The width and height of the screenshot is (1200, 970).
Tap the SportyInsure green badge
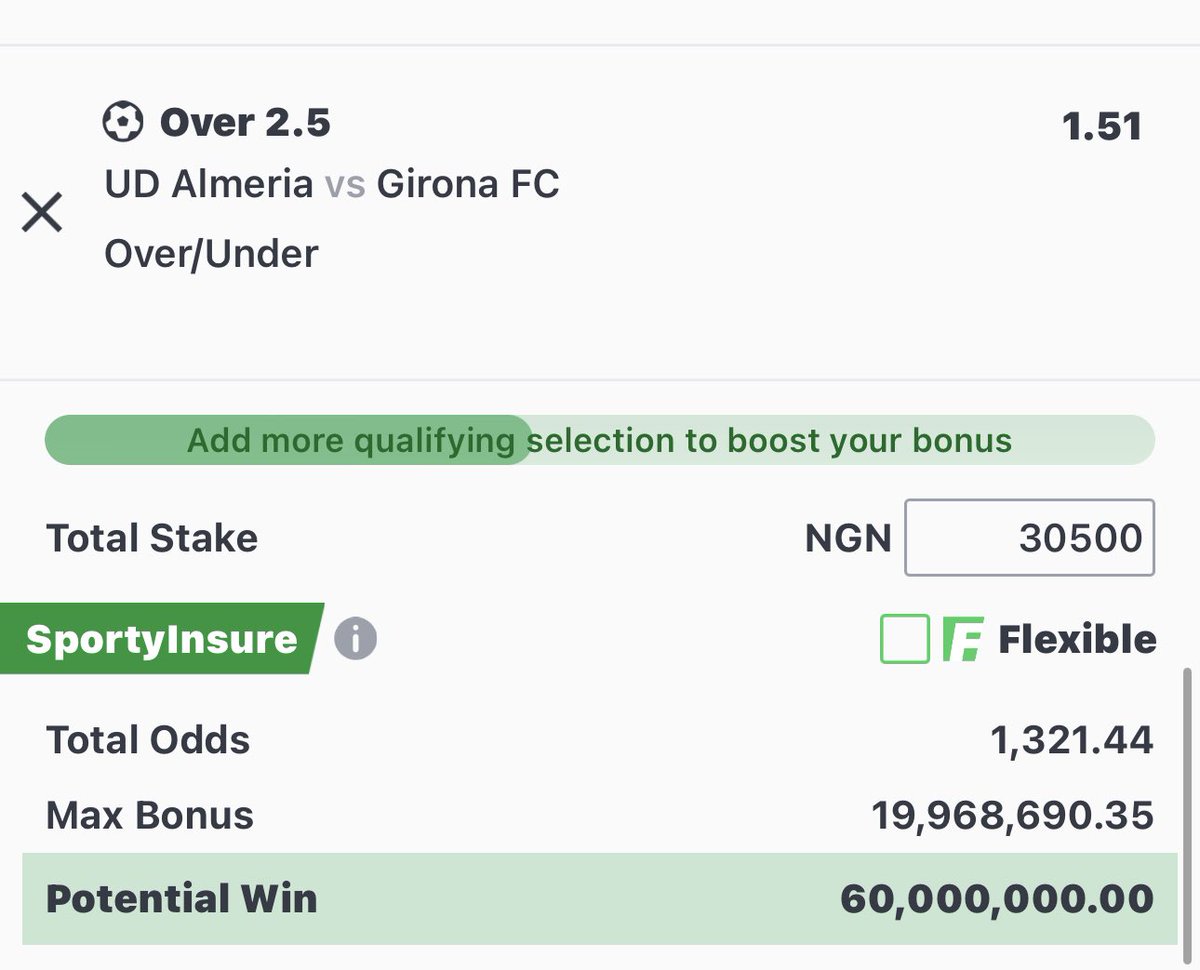pos(162,638)
